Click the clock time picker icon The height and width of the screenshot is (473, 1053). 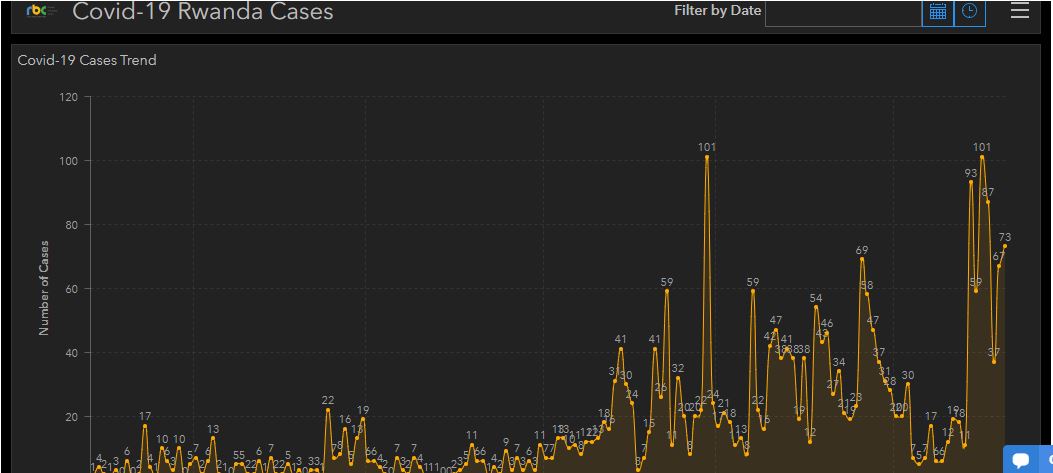pos(969,12)
